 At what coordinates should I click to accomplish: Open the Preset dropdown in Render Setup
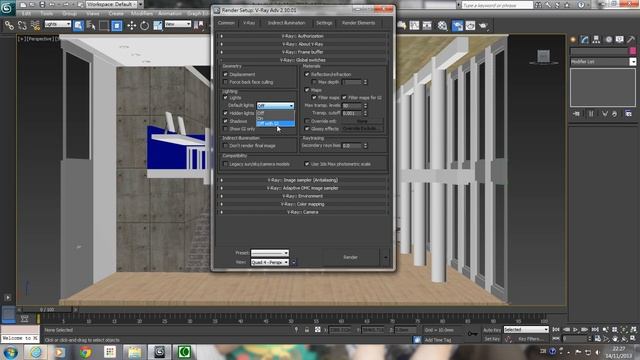[x=269, y=253]
